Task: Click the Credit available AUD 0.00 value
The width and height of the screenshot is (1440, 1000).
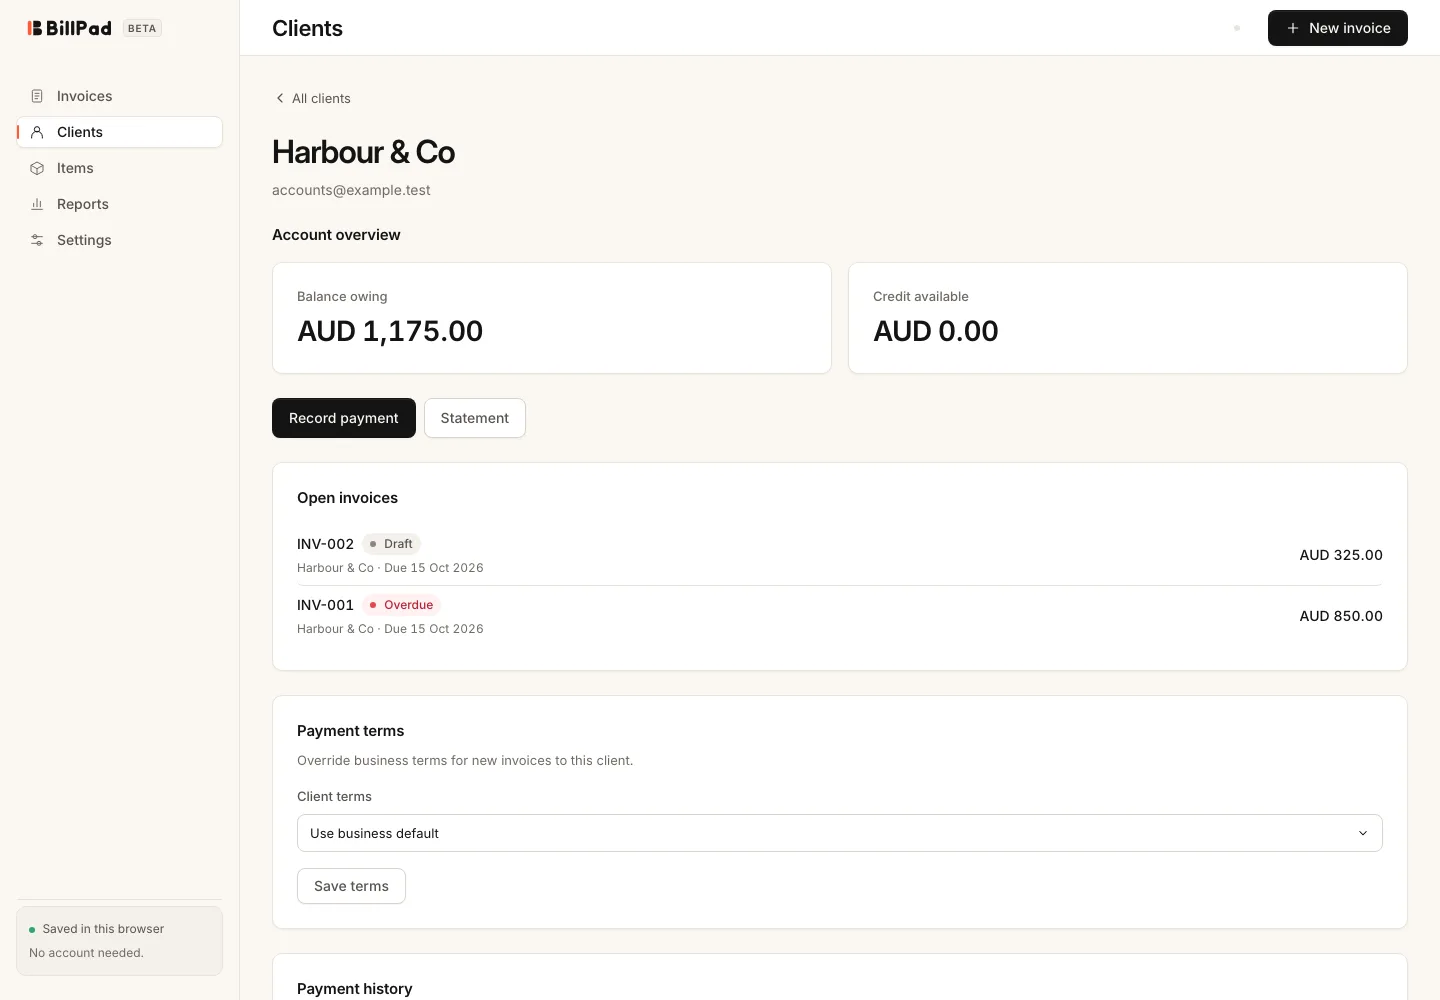Action: pos(936,331)
